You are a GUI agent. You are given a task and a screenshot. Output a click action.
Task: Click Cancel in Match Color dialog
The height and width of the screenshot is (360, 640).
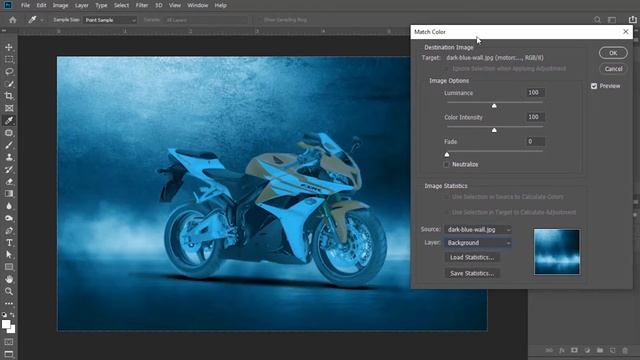pyautogui.click(x=613, y=69)
